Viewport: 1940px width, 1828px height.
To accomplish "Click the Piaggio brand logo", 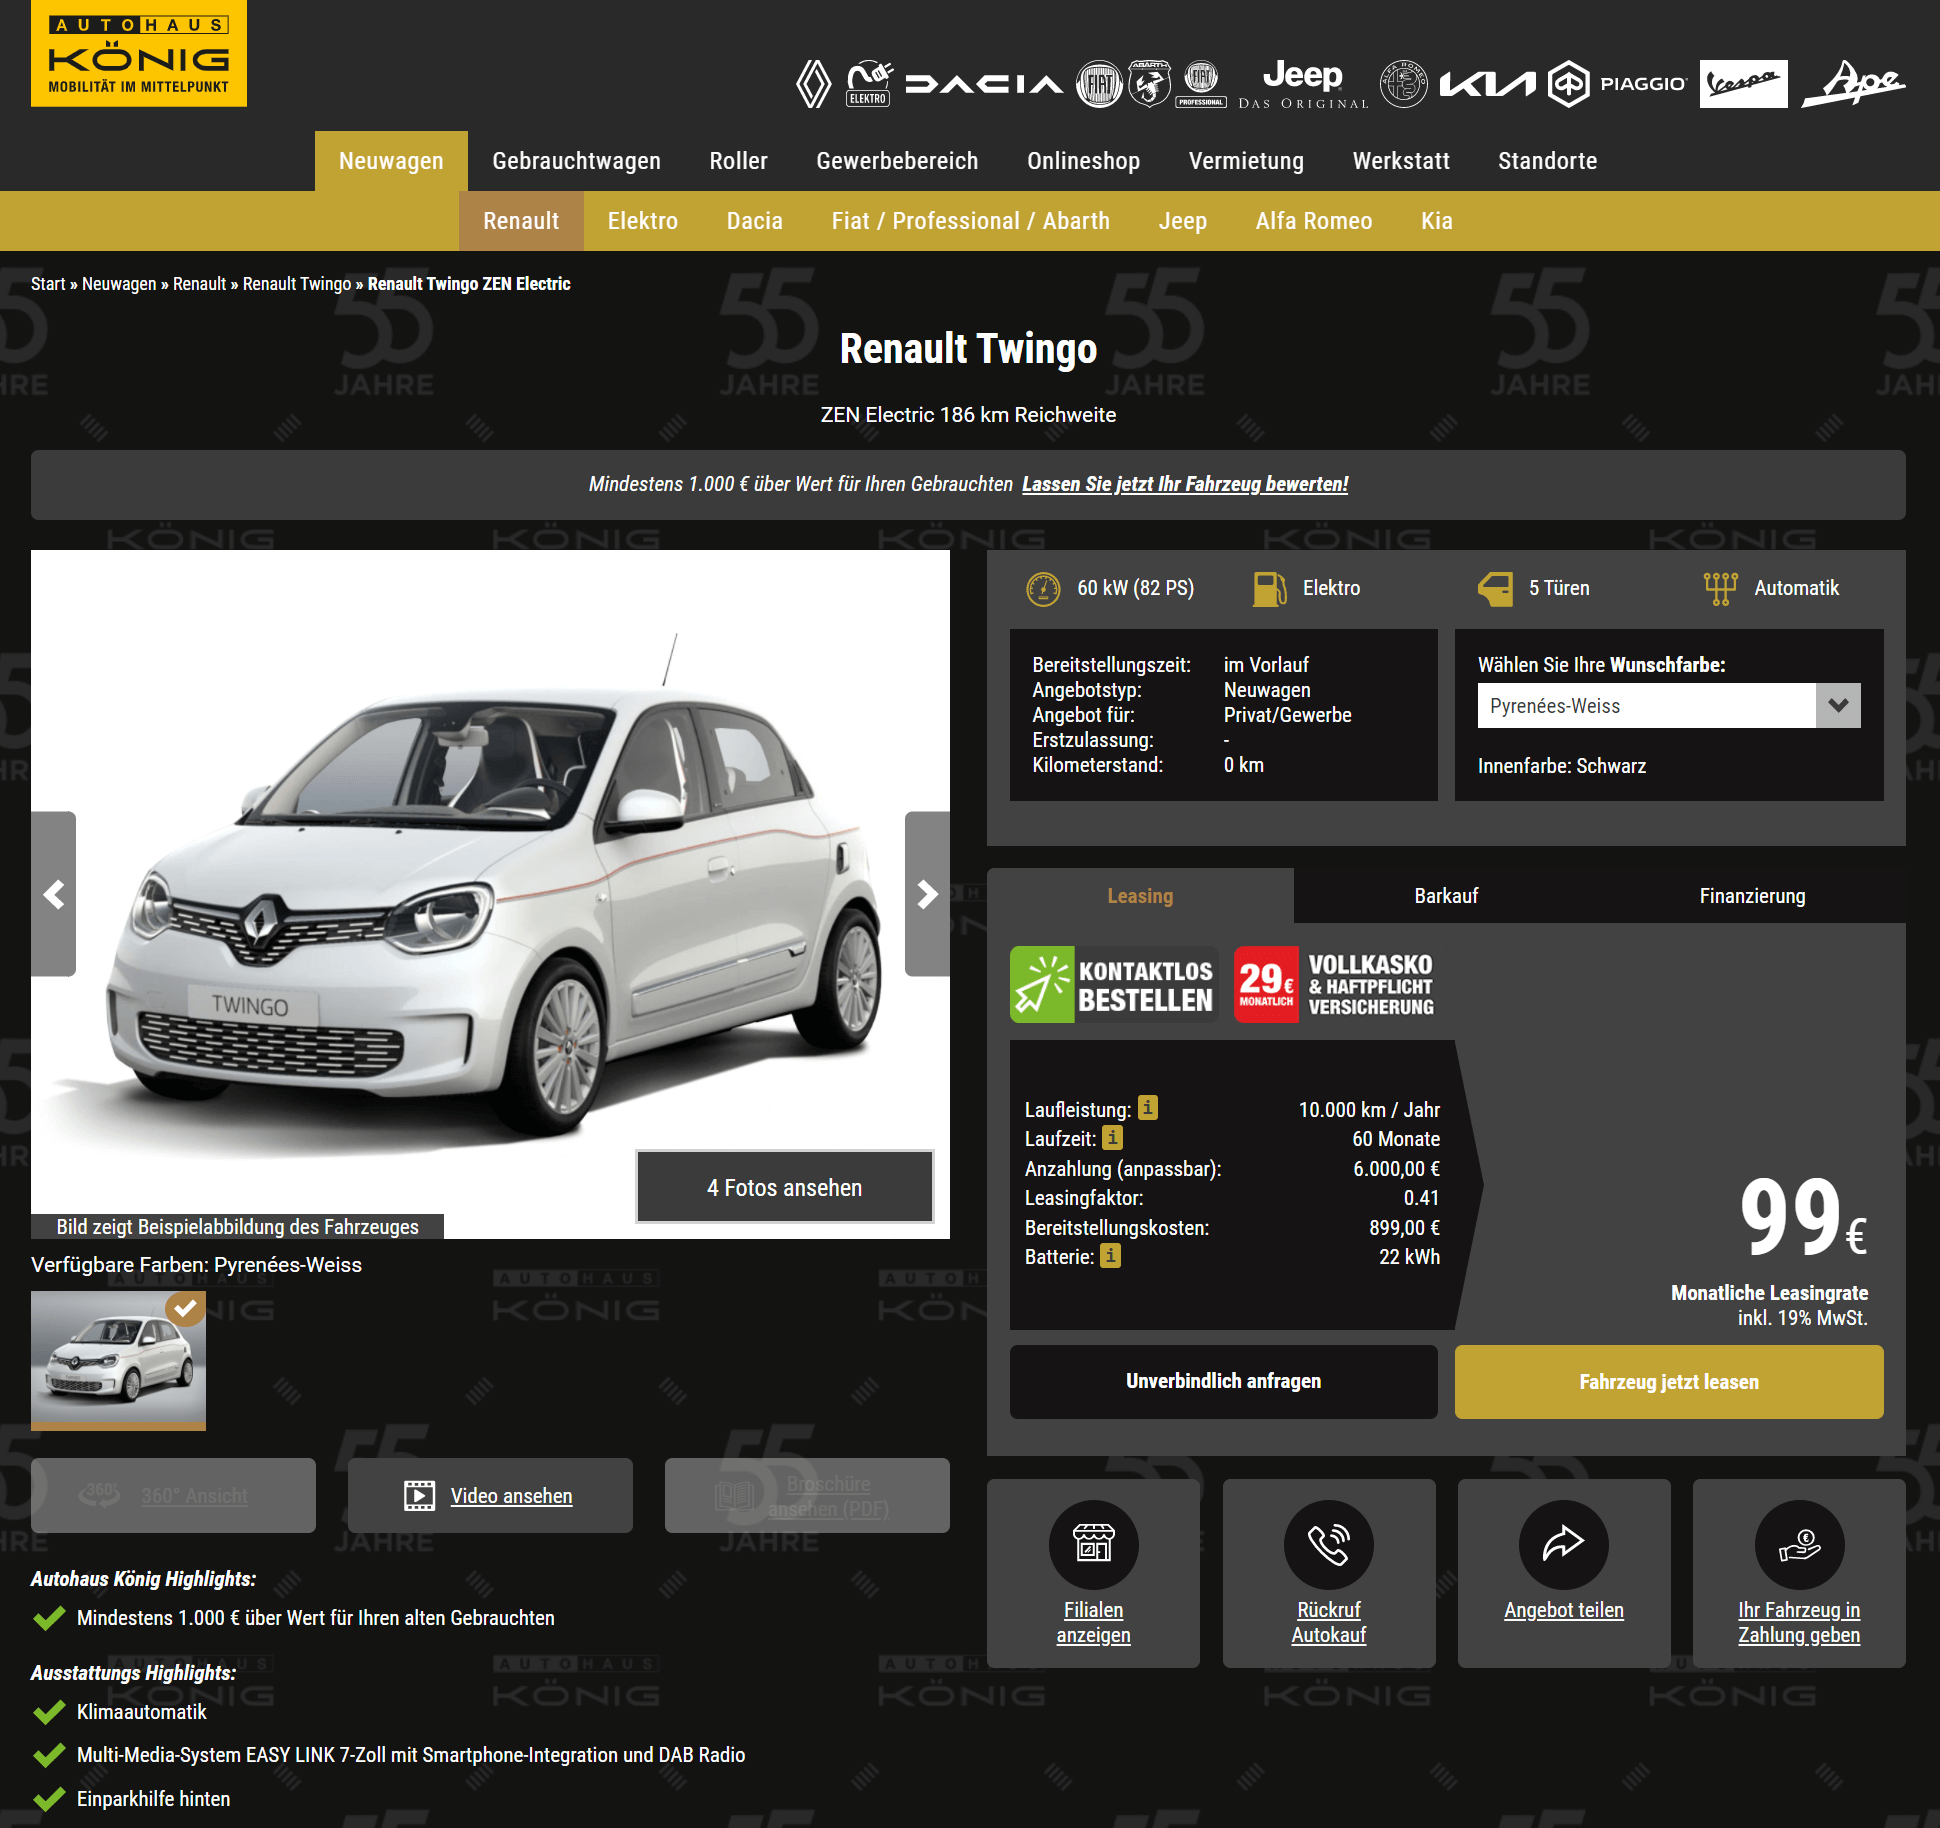I will pos(1617,84).
